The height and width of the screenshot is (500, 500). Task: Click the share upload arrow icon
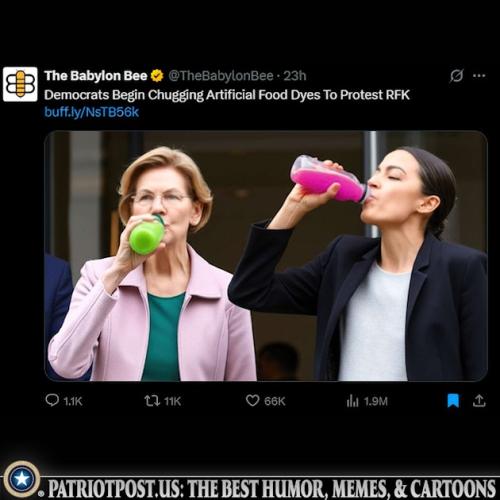tap(479, 401)
